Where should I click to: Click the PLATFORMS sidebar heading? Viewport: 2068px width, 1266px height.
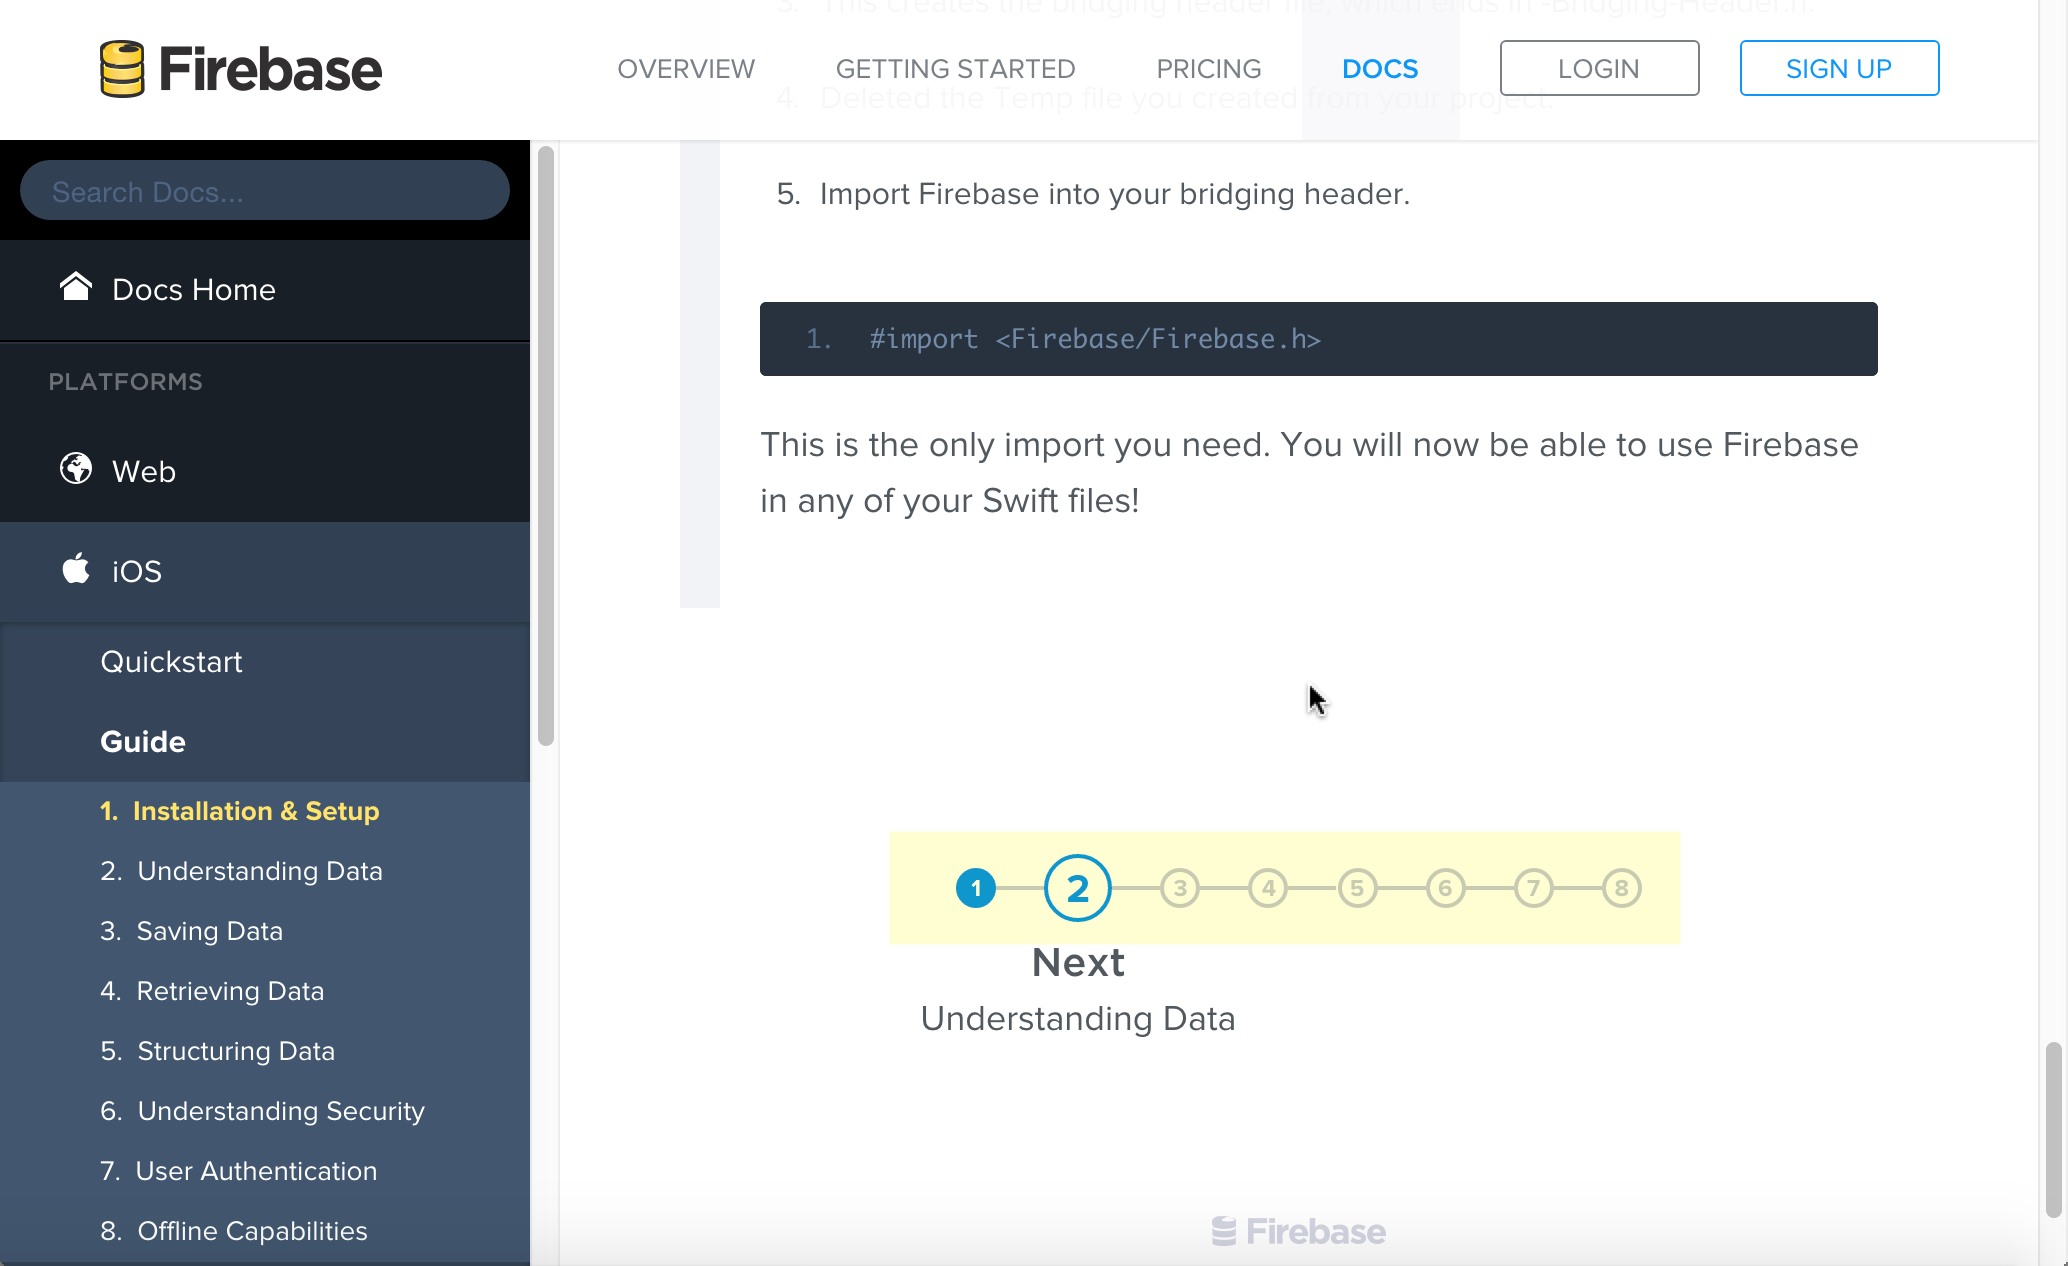[x=126, y=382]
